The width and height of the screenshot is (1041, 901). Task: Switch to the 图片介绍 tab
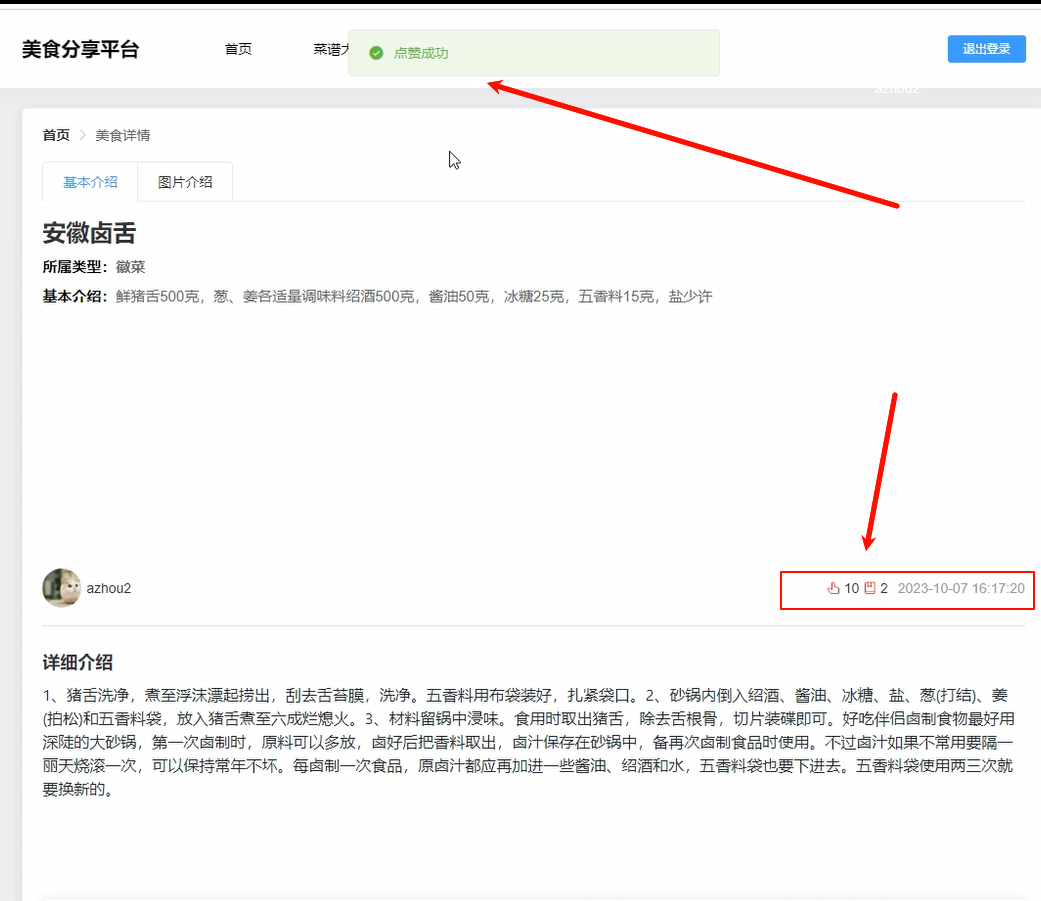185,182
